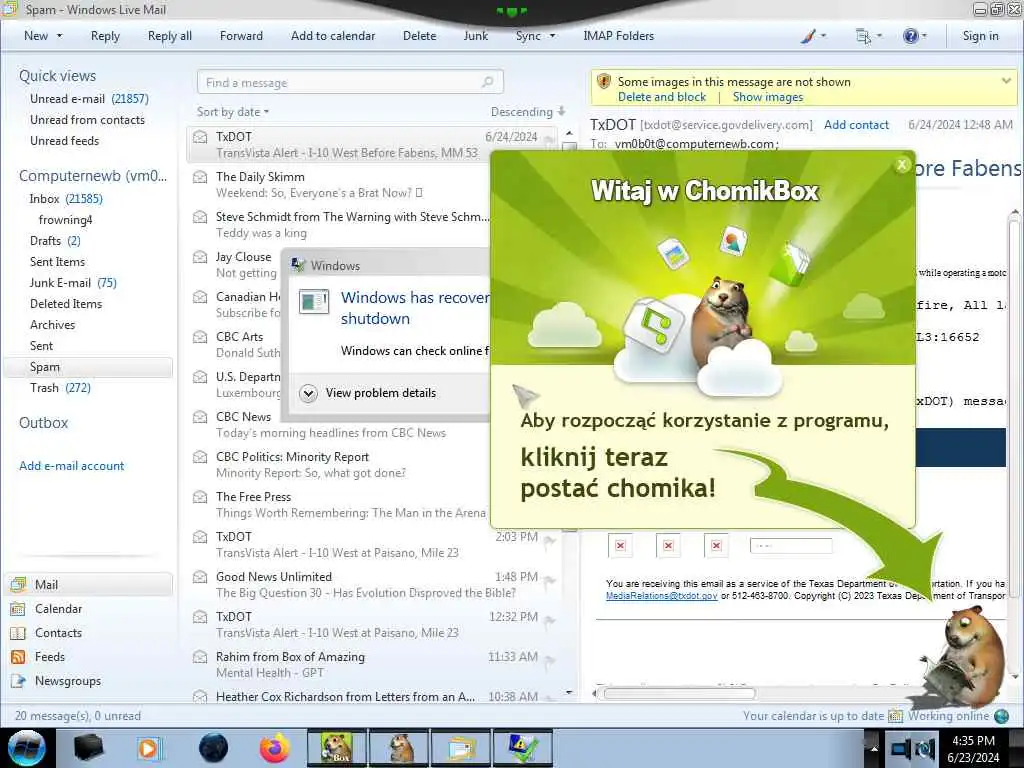Screen dimensions: 1024x768
Task: Select Unread e-mail quick view
Action: [x=89, y=99]
